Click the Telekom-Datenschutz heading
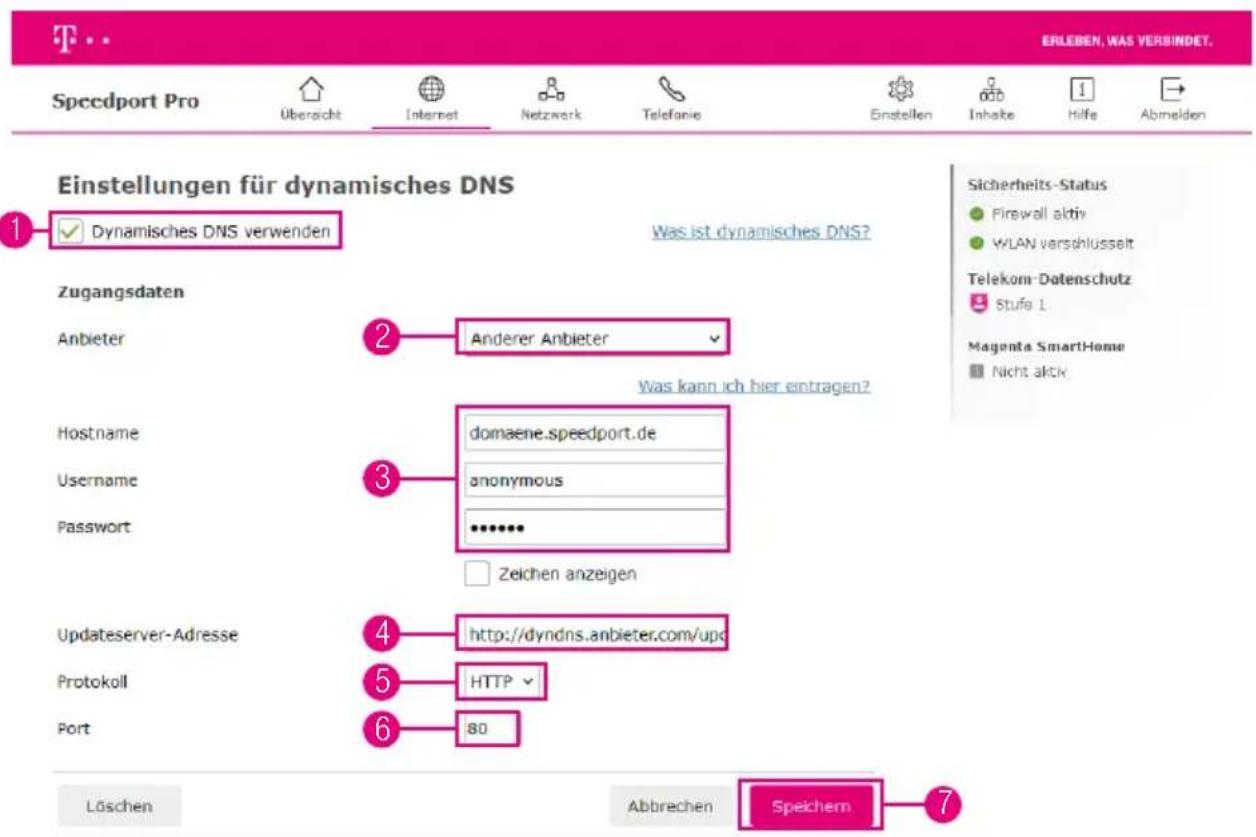Viewport: 1256px width, 837px height. [x=1049, y=279]
